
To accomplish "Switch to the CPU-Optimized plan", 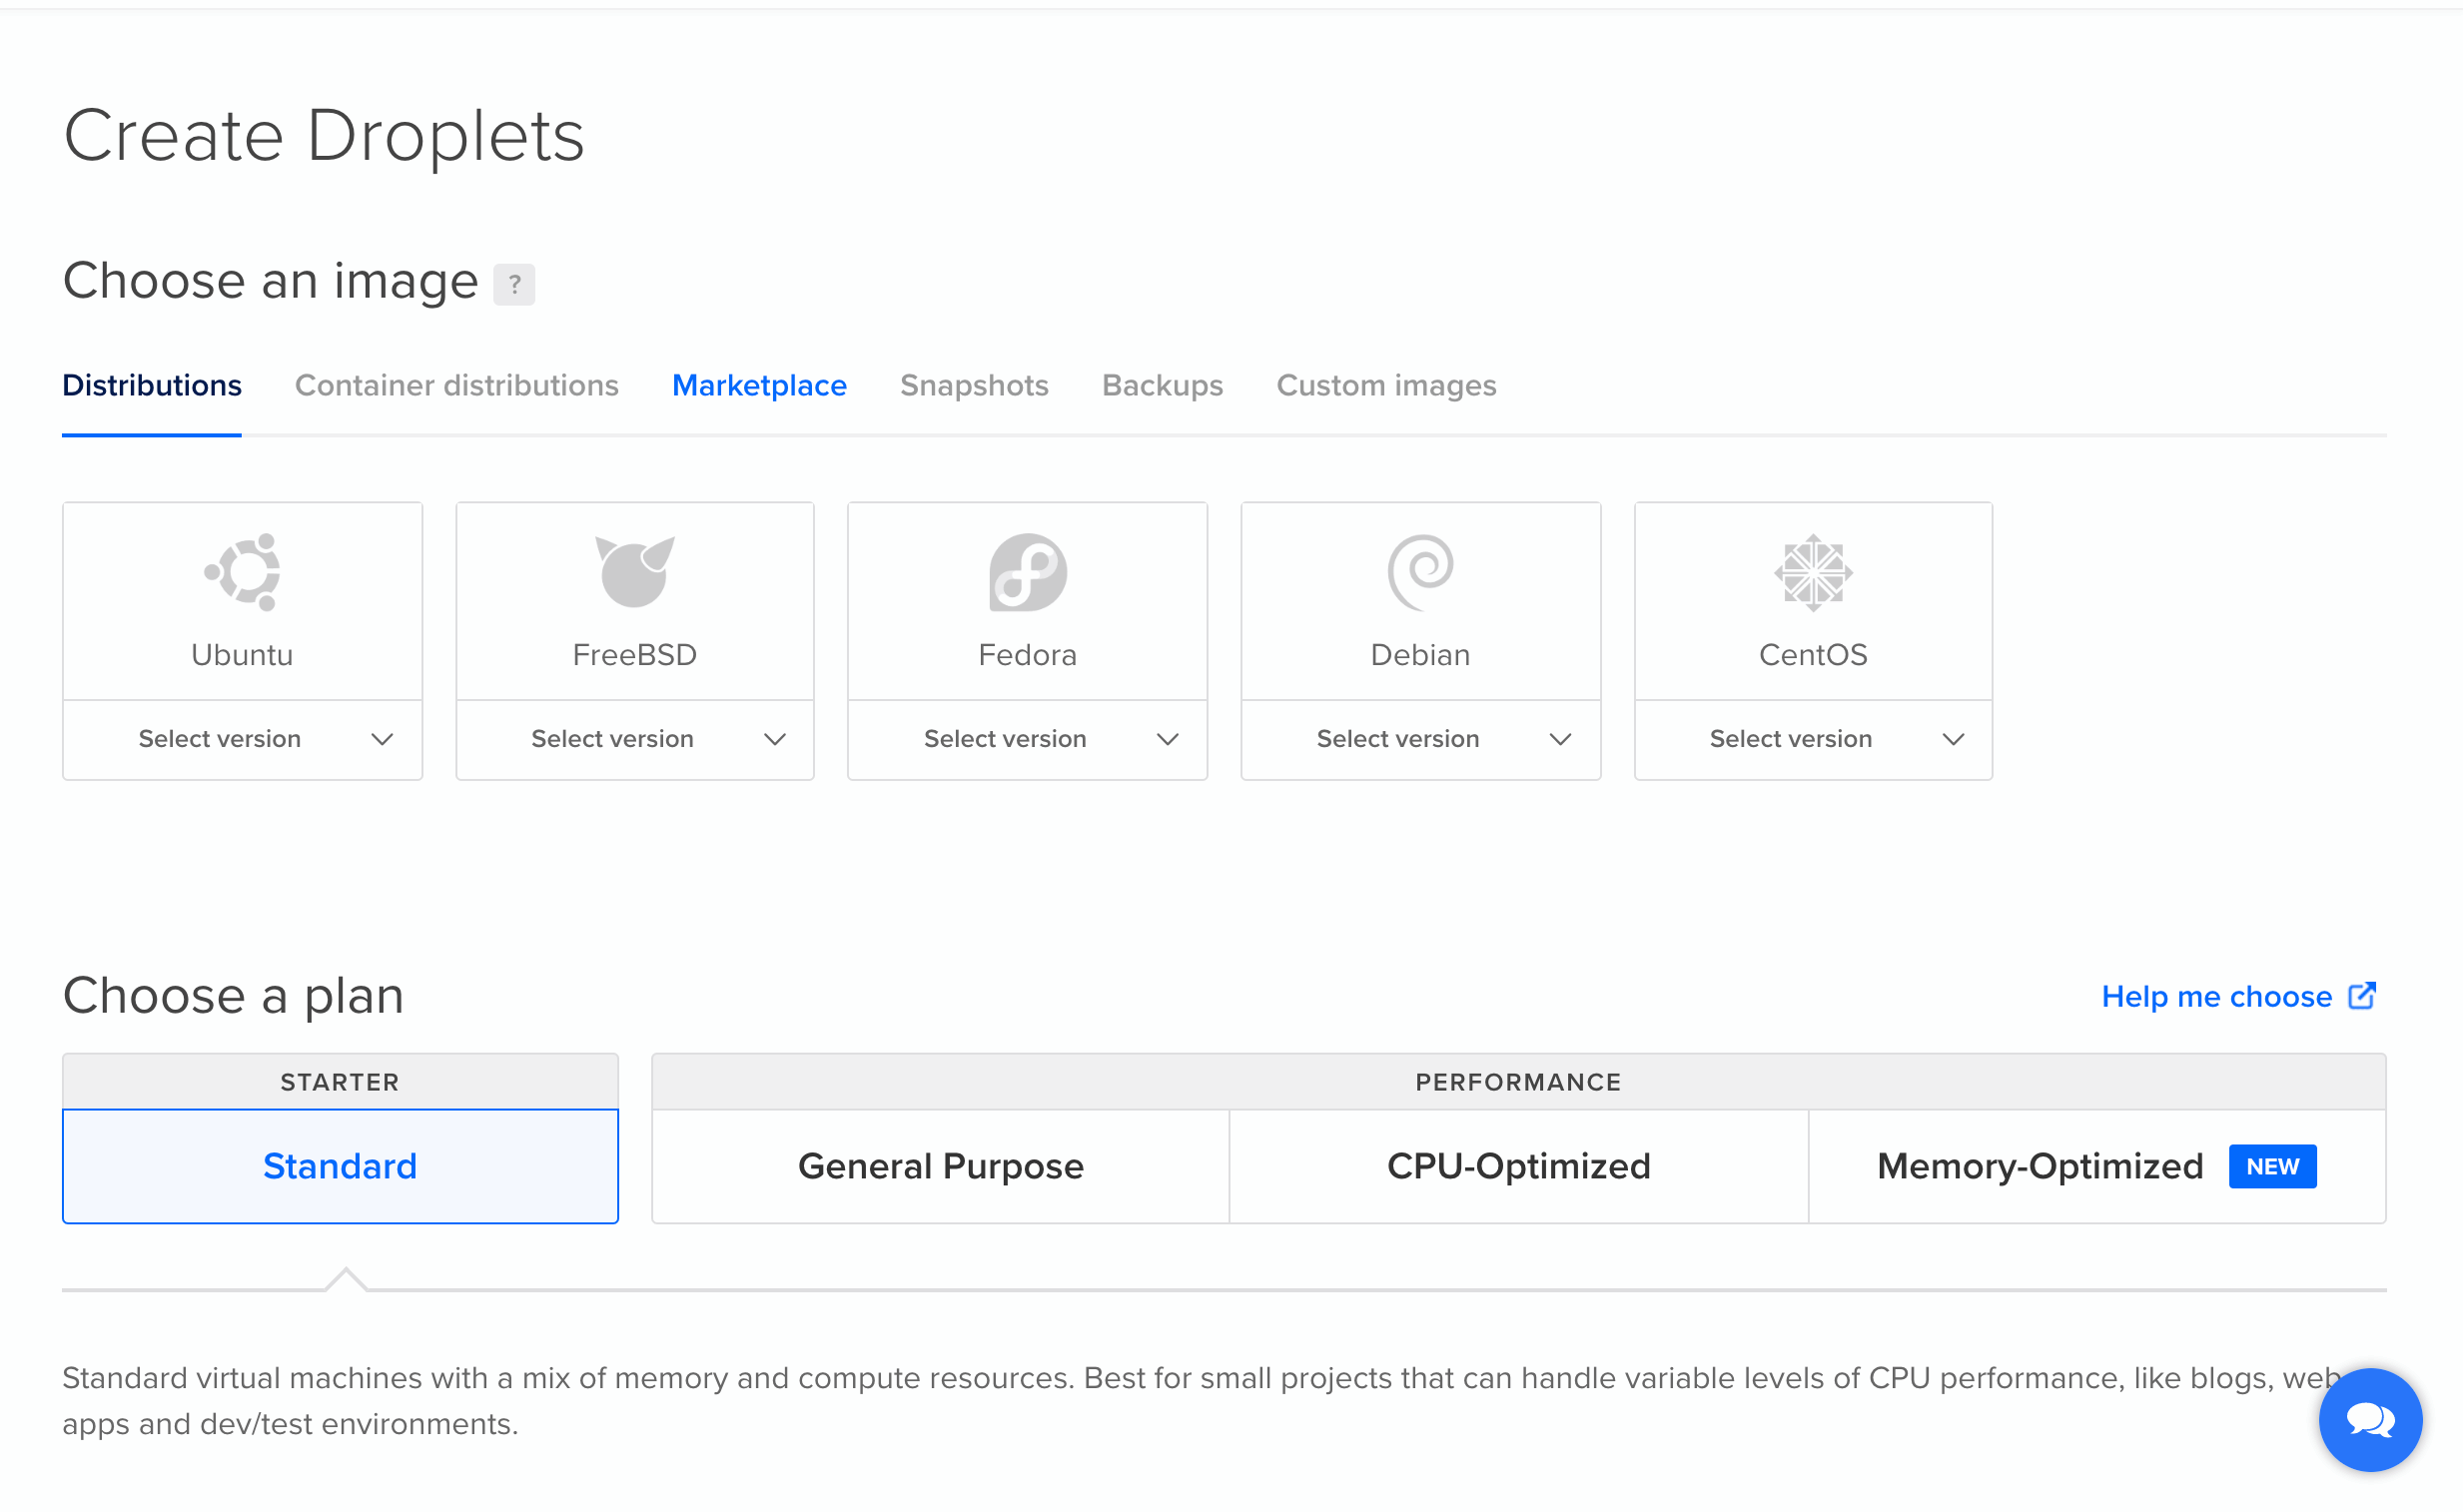I will pyautogui.click(x=1518, y=1166).
